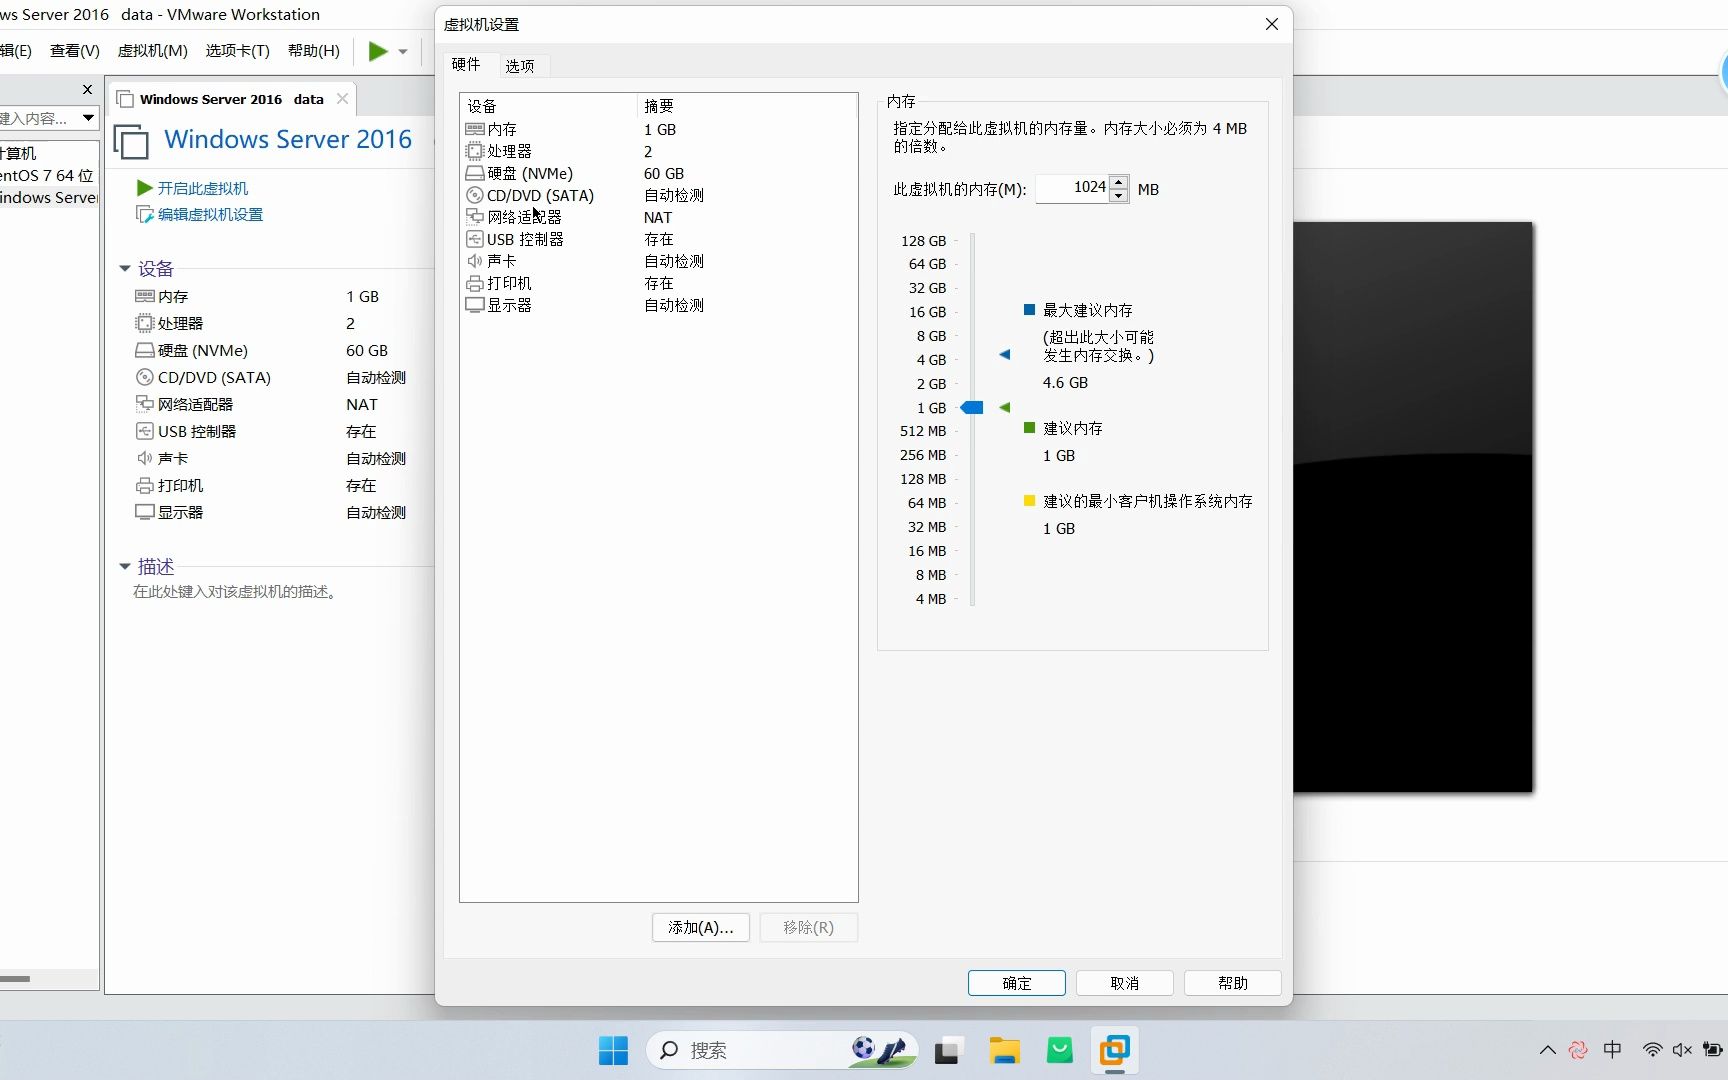
Task: Decrease memory with the spinner down arrow
Action: pos(1119,196)
